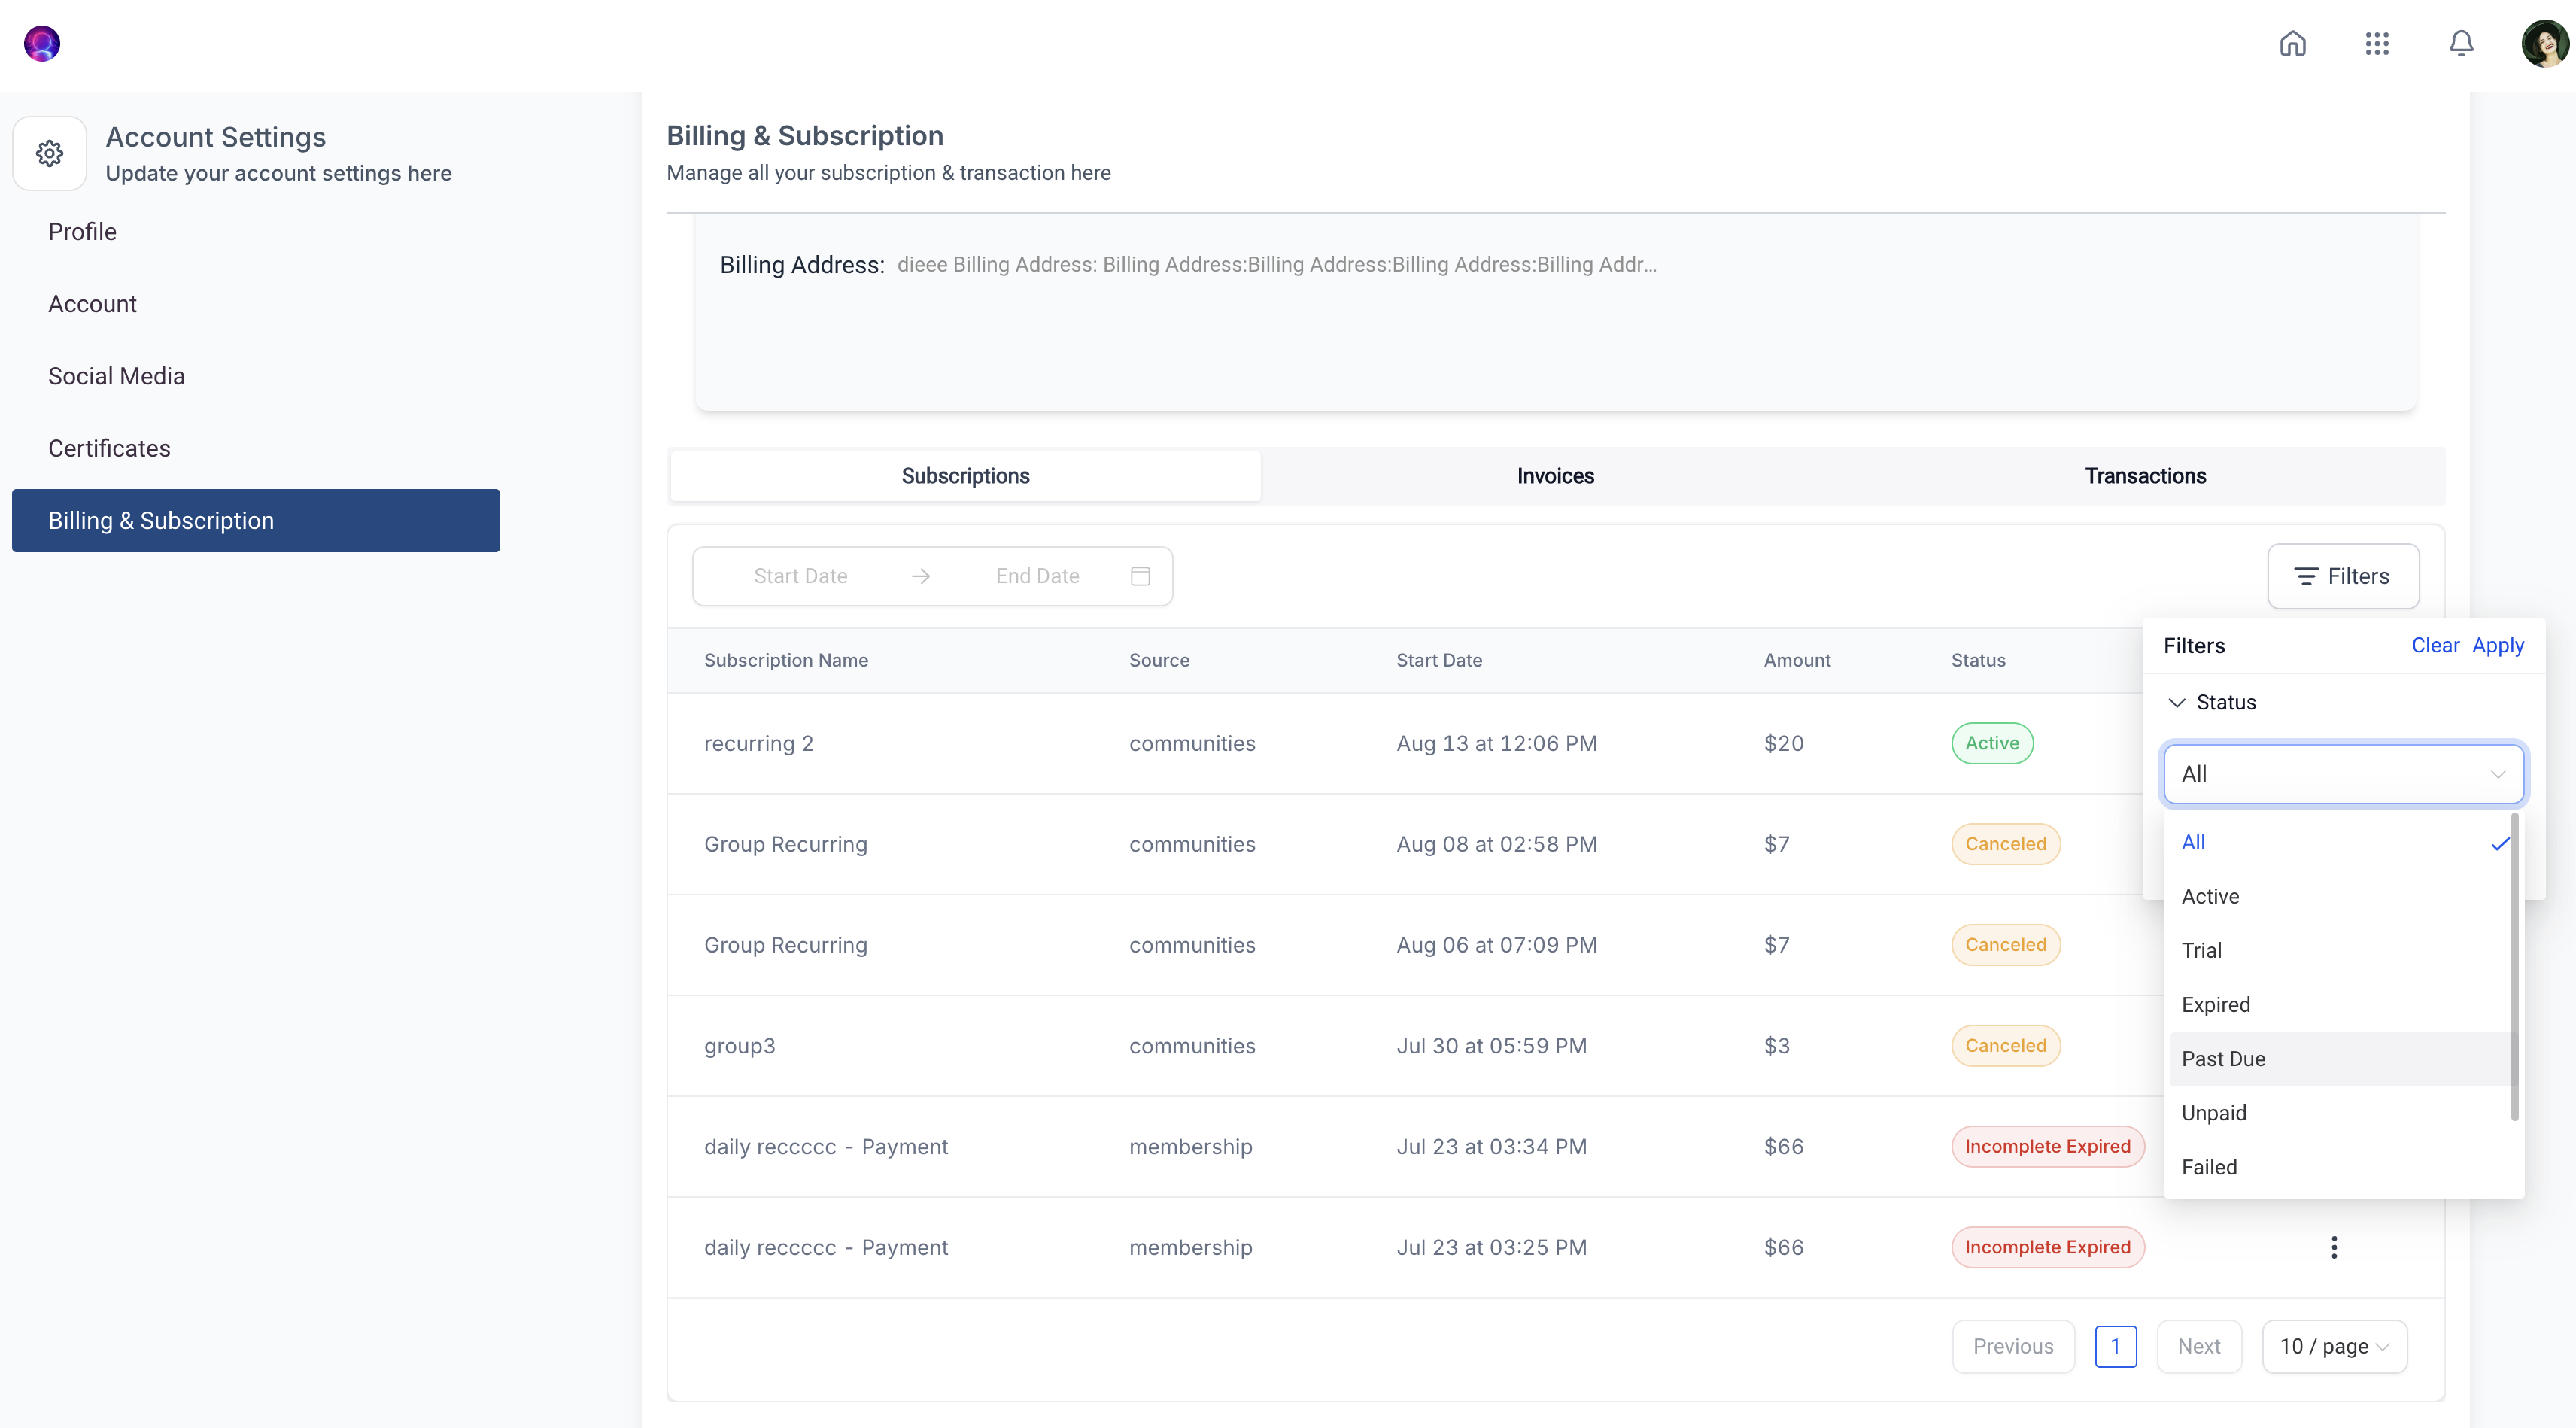Open three-dot menu for last subscription row
This screenshot has width=2576, height=1428.
(x=2334, y=1247)
